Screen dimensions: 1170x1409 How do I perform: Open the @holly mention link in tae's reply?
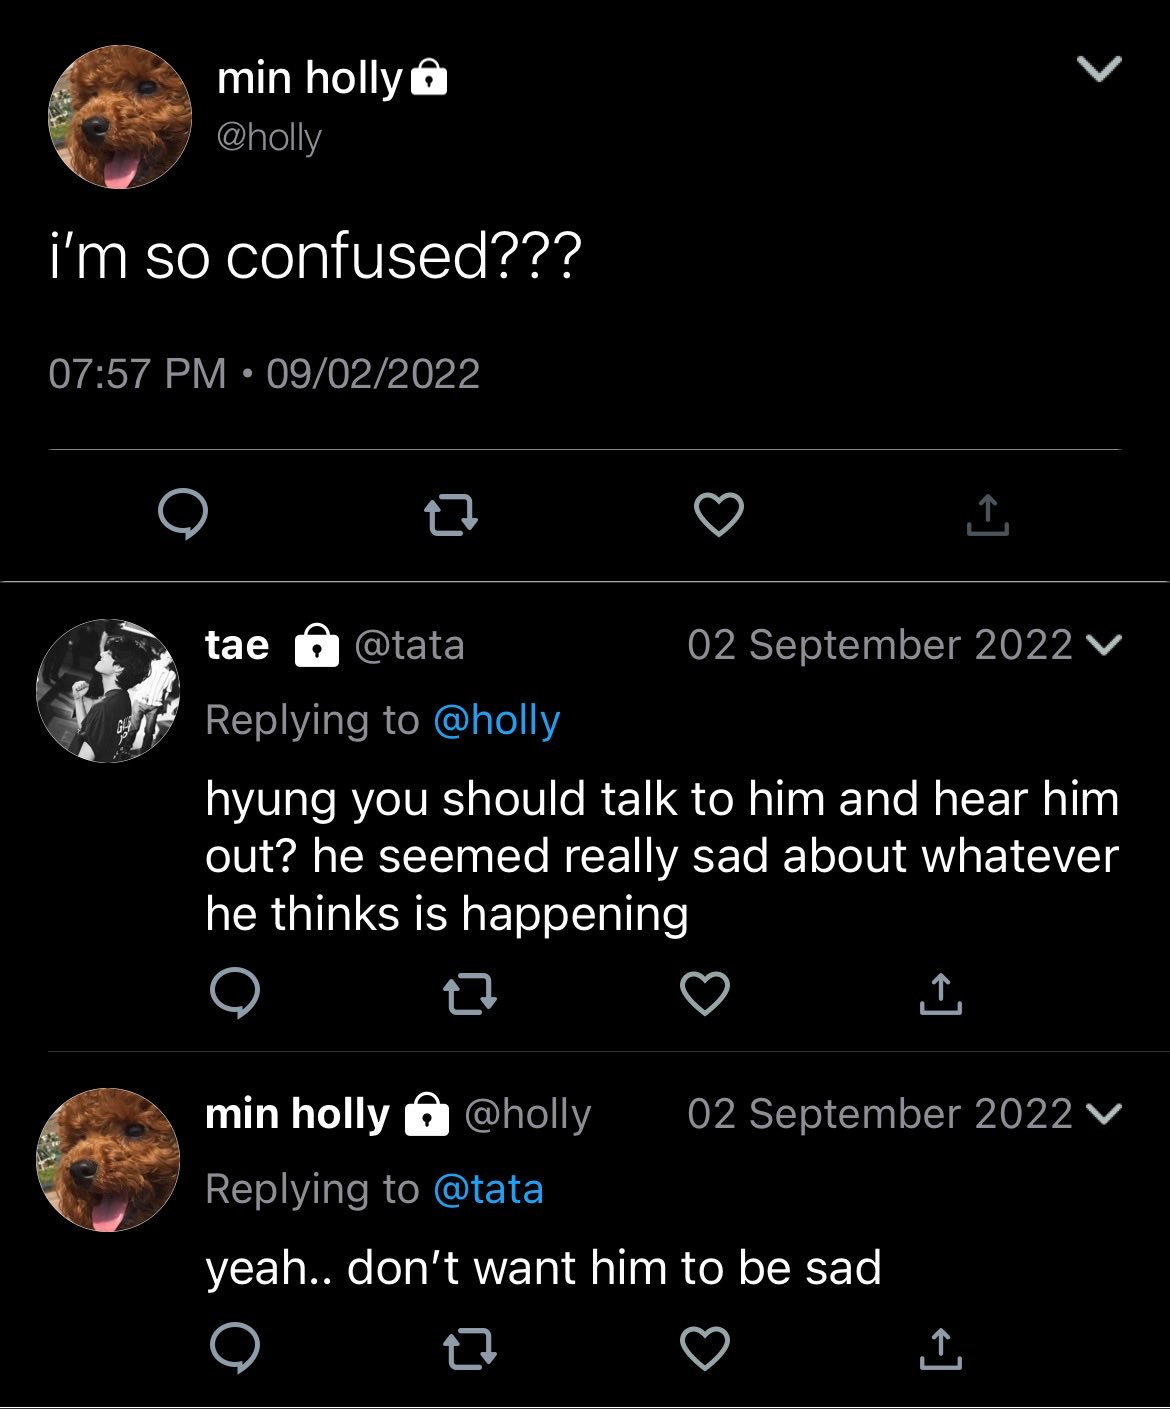[x=496, y=720]
